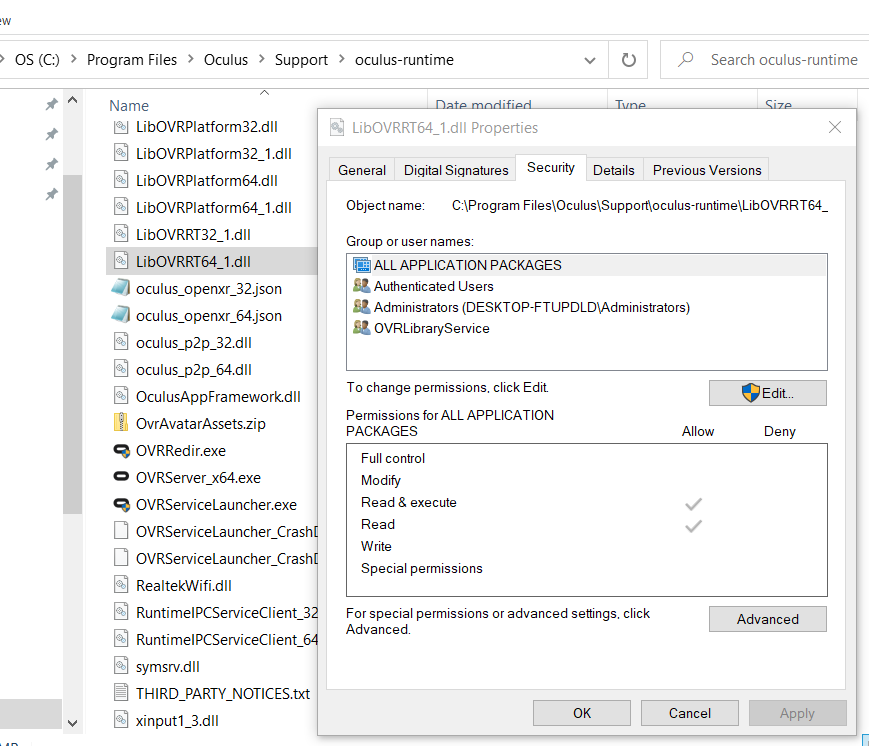The image size is (869, 746).
Task: Click the search magnifier icon
Action: tap(686, 59)
